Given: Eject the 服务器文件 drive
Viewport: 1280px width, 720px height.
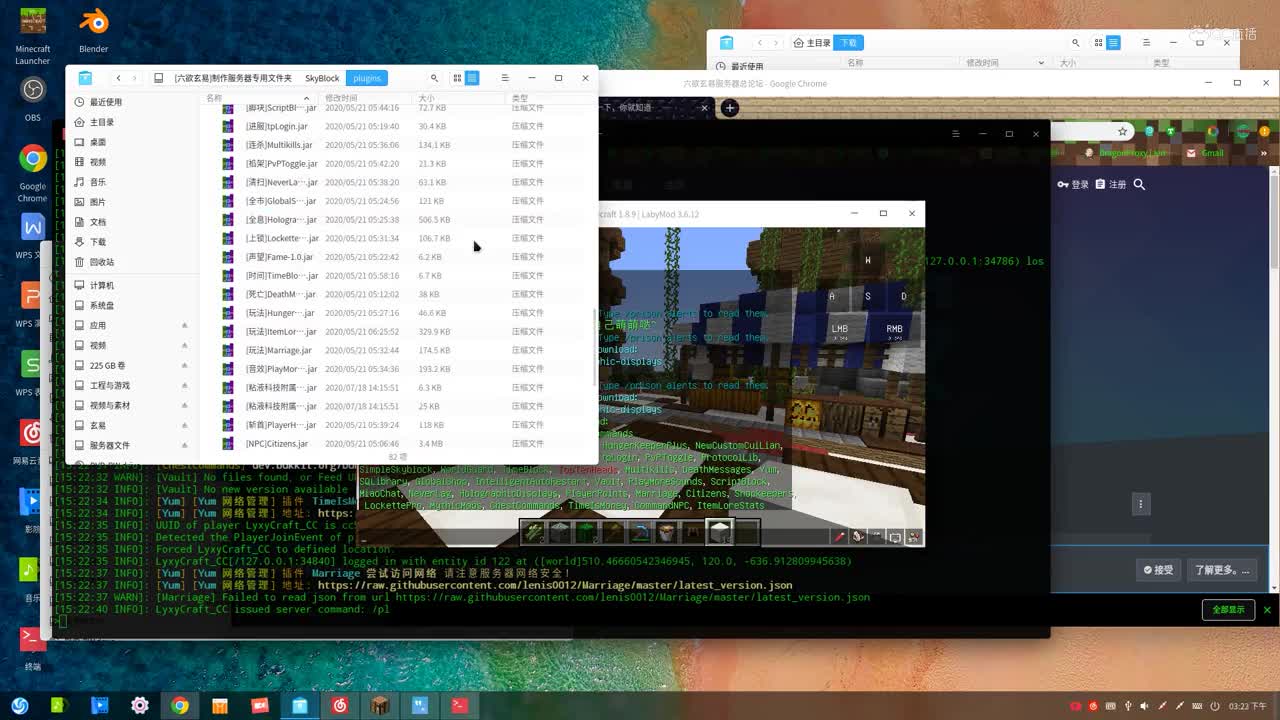Looking at the screenshot, I should 184,445.
